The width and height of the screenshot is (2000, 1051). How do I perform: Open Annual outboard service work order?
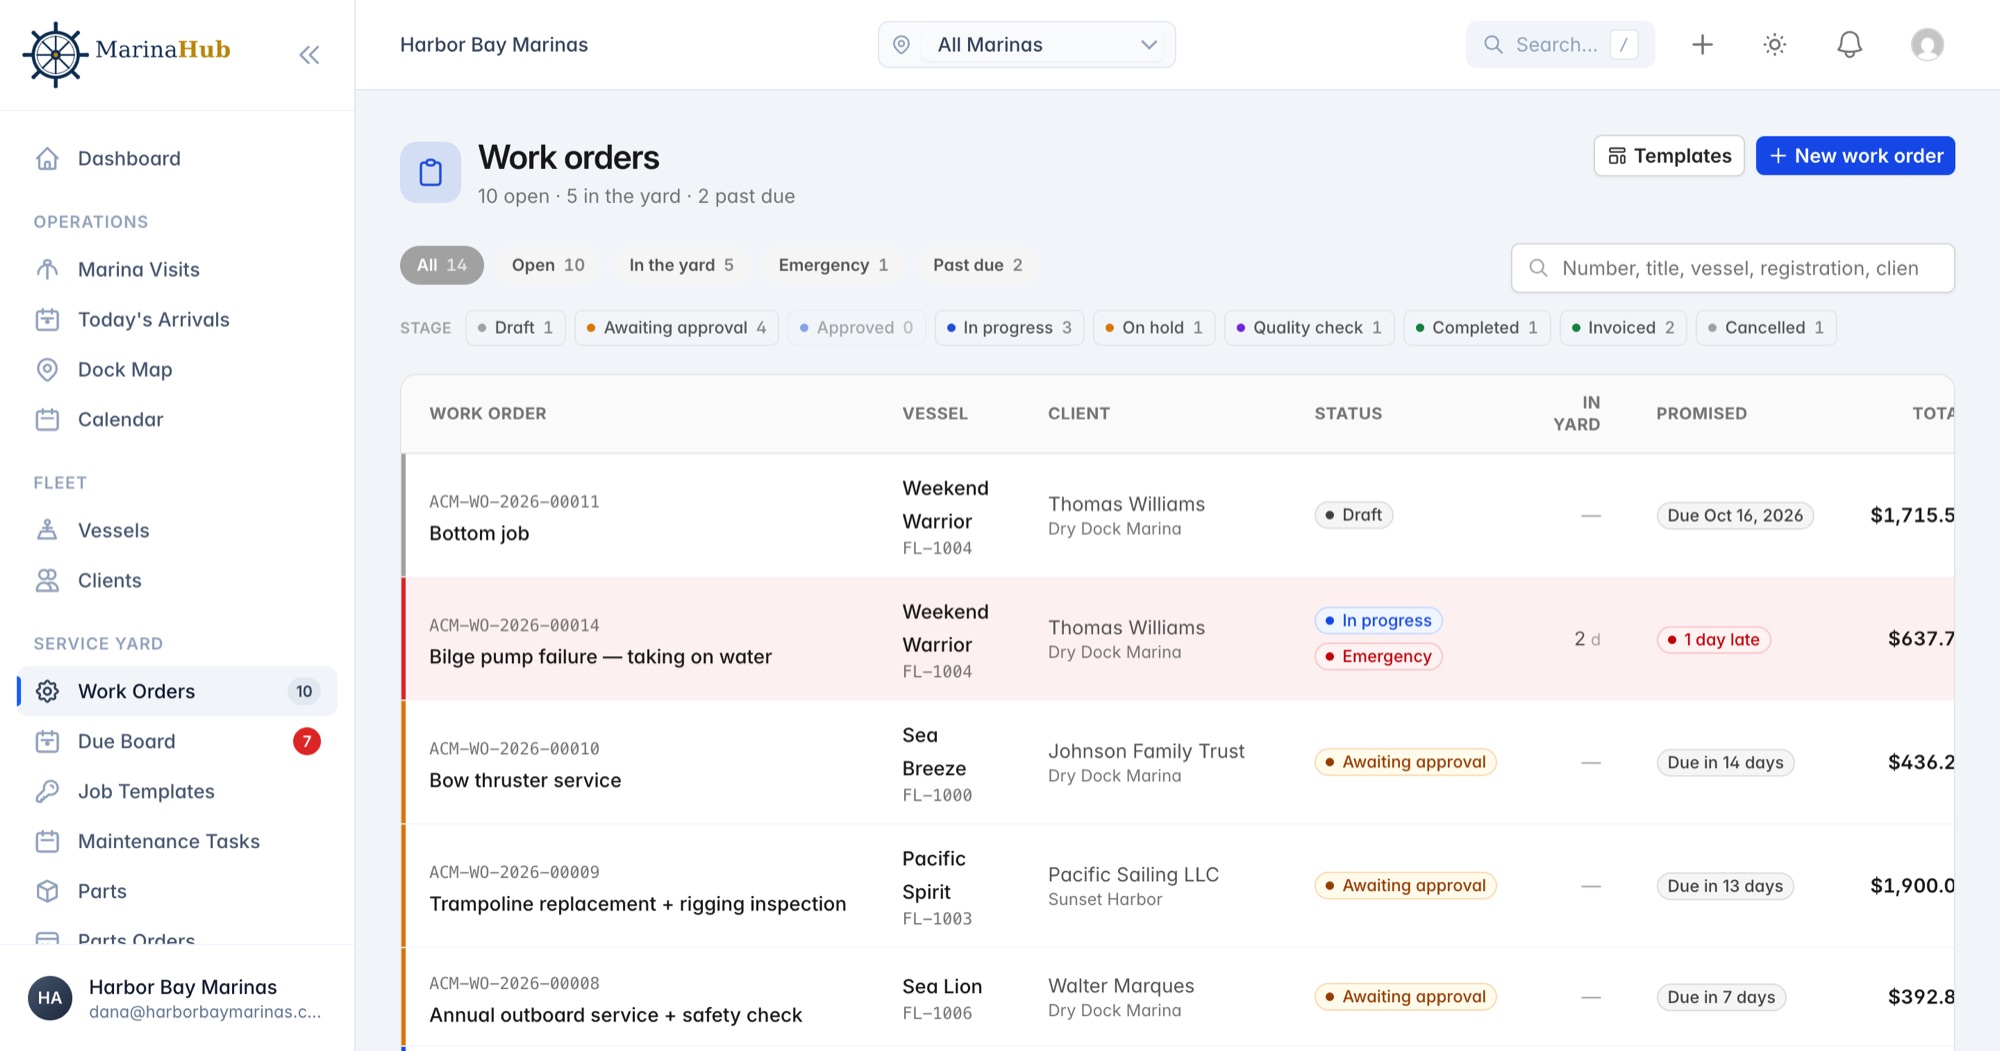1178,998
